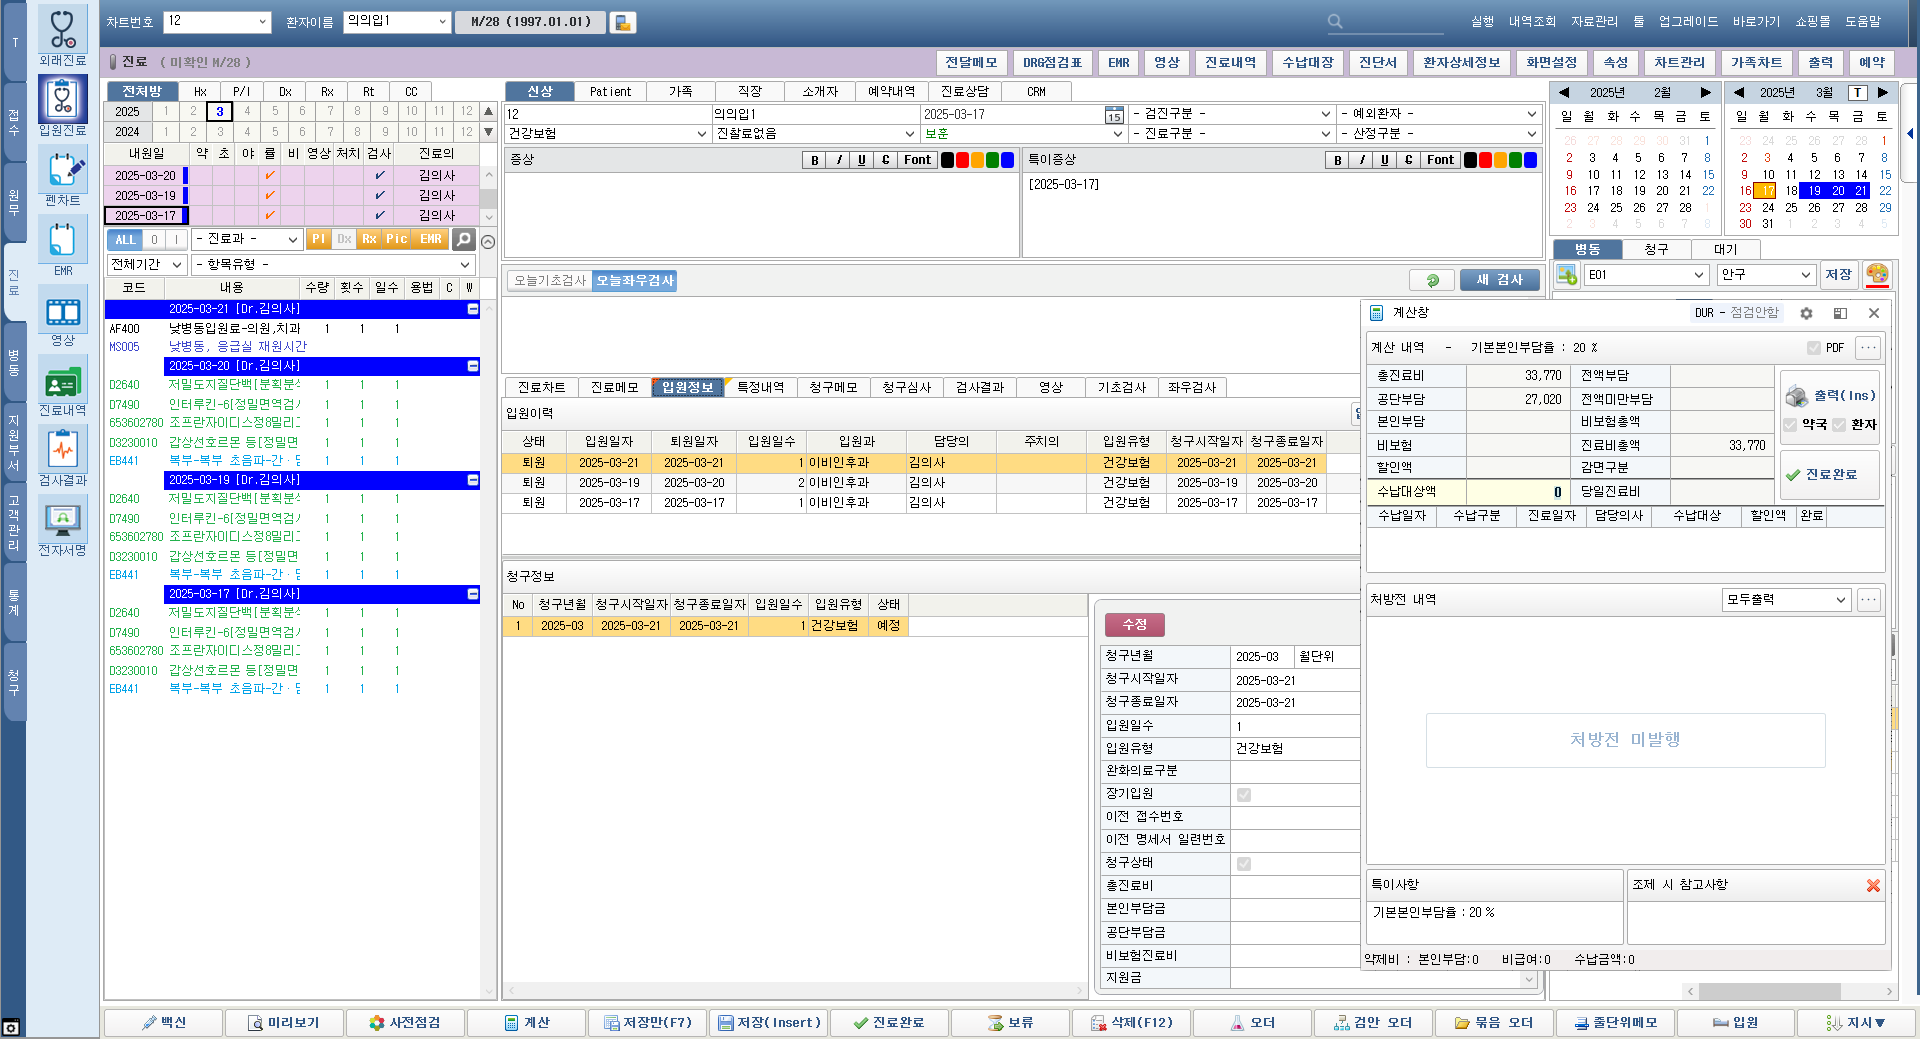
Task: Select the 2025-03-19 visit row in 내원일 list
Action: click(x=145, y=195)
